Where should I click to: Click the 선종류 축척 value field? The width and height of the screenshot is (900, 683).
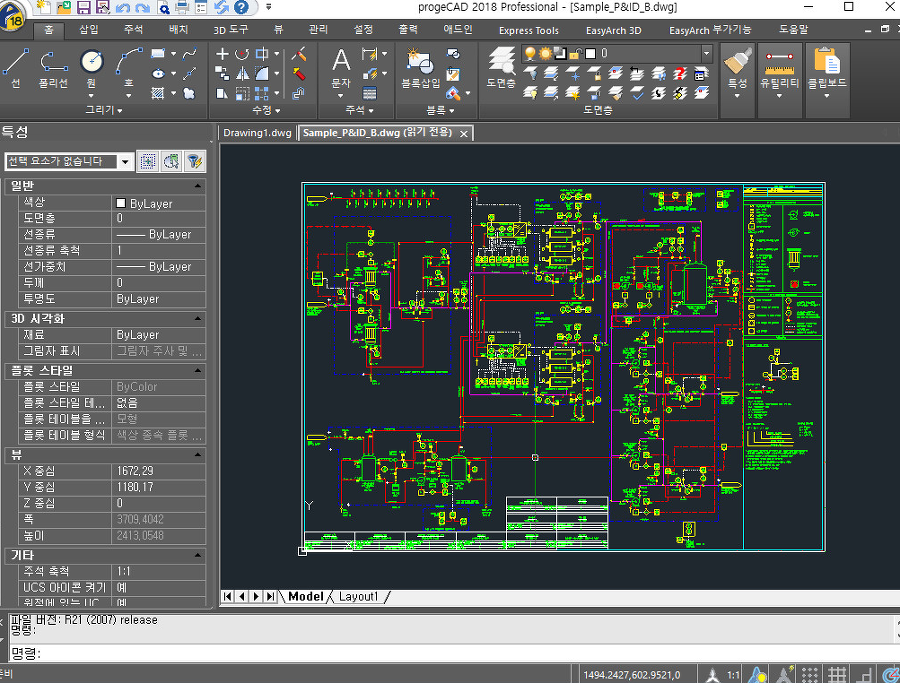pyautogui.click(x=158, y=250)
